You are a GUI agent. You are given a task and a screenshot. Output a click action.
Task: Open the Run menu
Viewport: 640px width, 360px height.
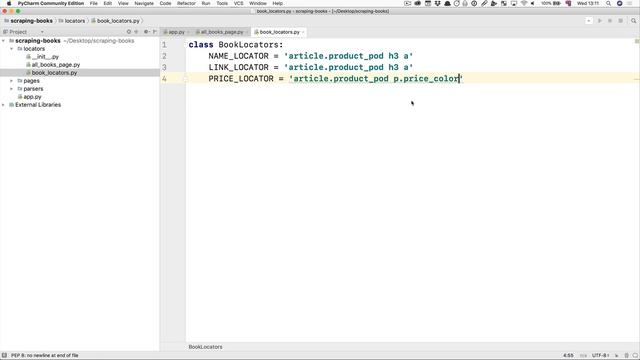click(x=206, y=3)
